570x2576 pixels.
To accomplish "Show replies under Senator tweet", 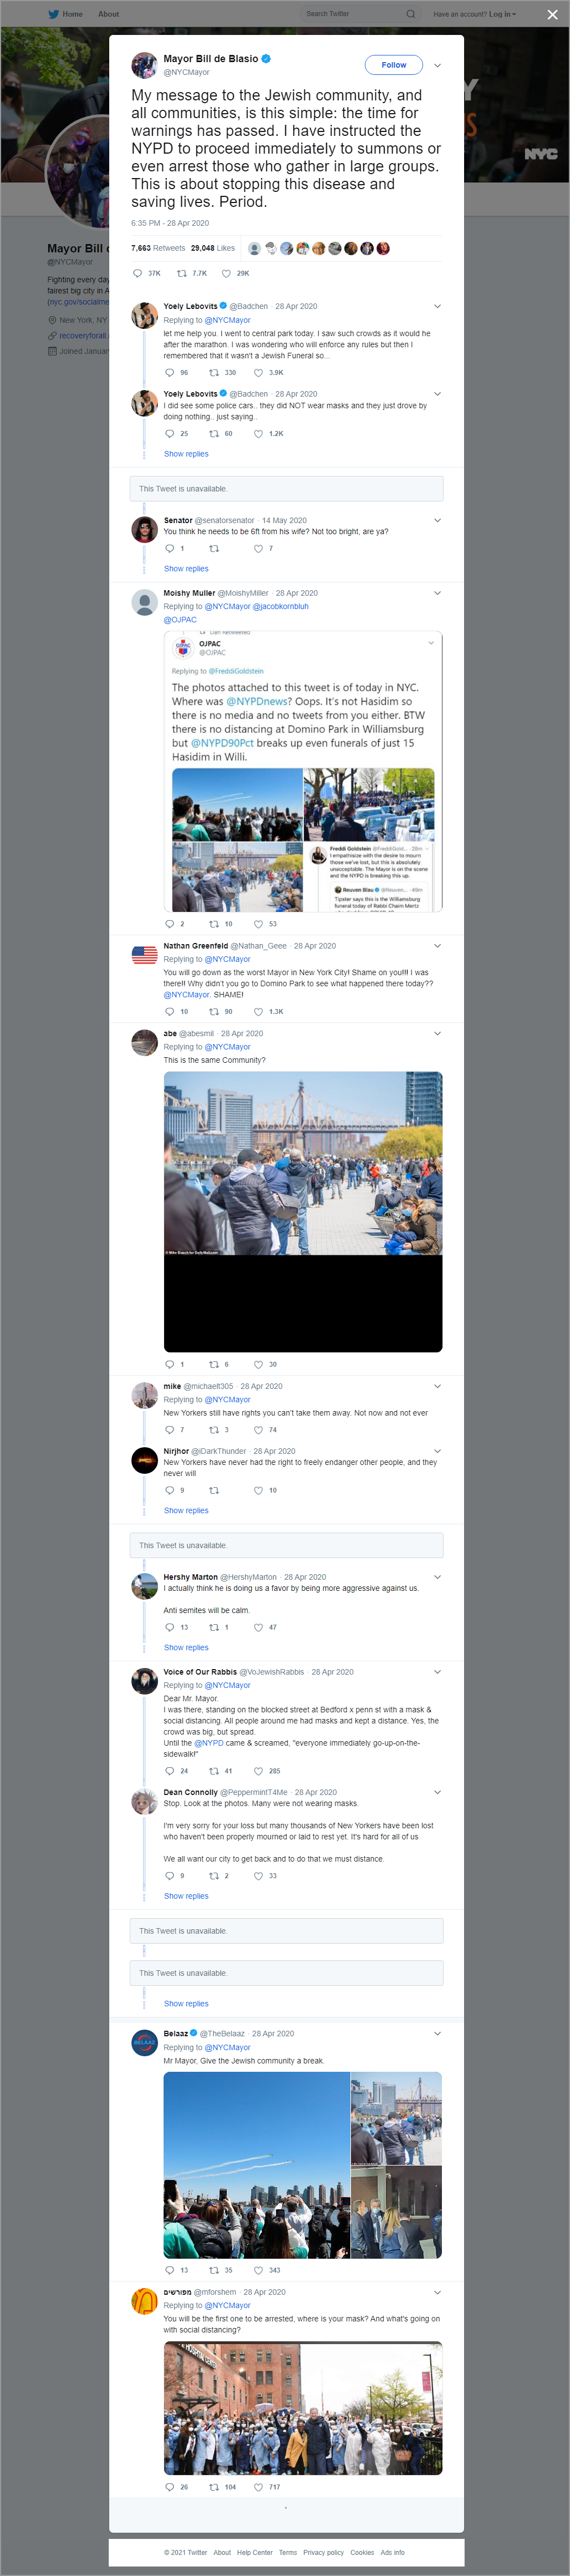I will (x=186, y=569).
